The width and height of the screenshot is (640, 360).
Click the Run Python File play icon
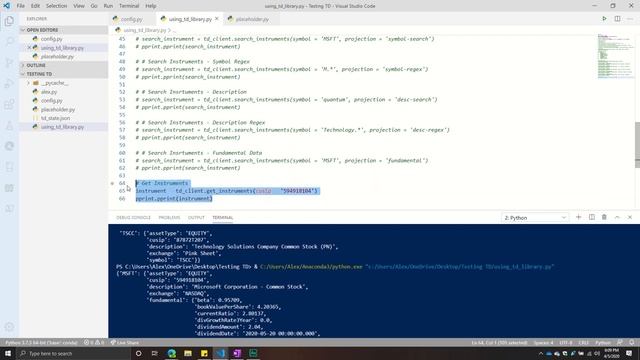[x=604, y=19]
